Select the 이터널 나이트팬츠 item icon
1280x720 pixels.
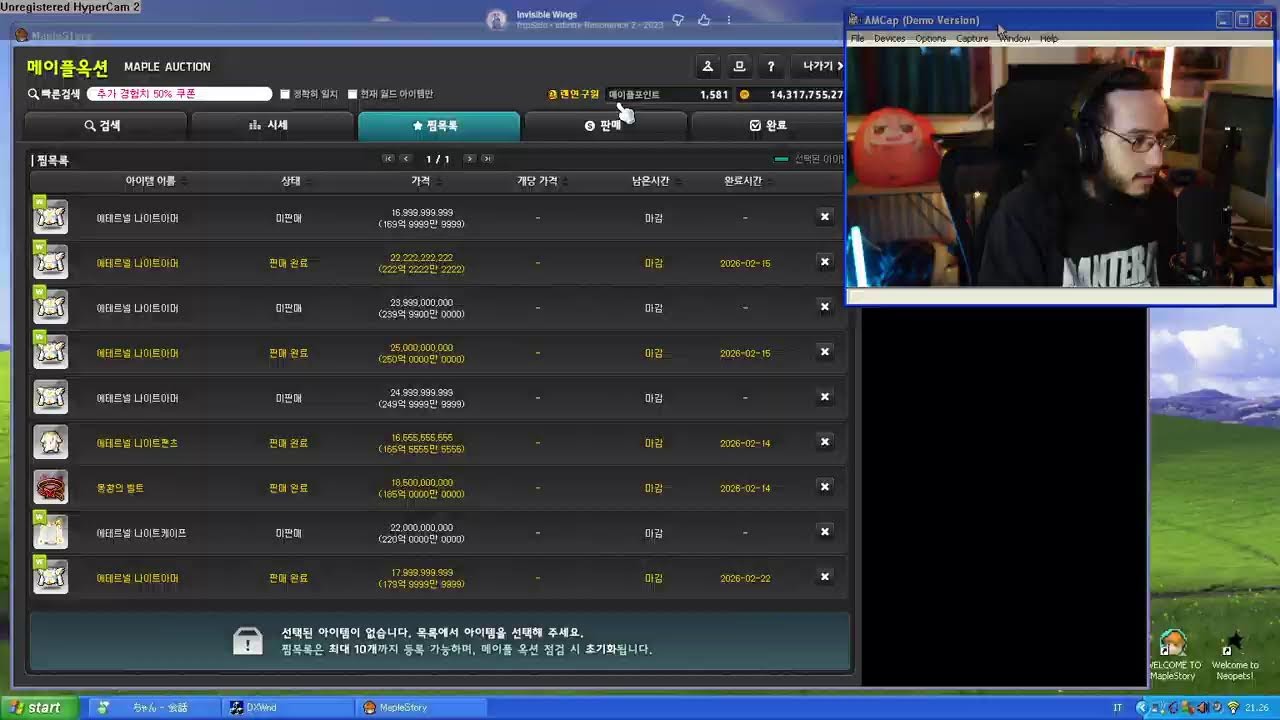(x=51, y=442)
